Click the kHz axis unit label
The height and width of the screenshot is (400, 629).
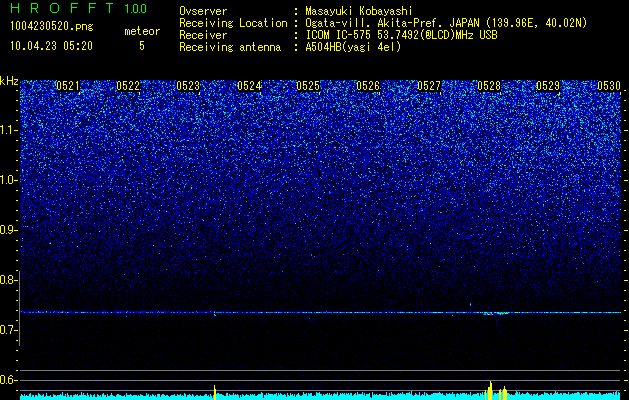pos(9,81)
